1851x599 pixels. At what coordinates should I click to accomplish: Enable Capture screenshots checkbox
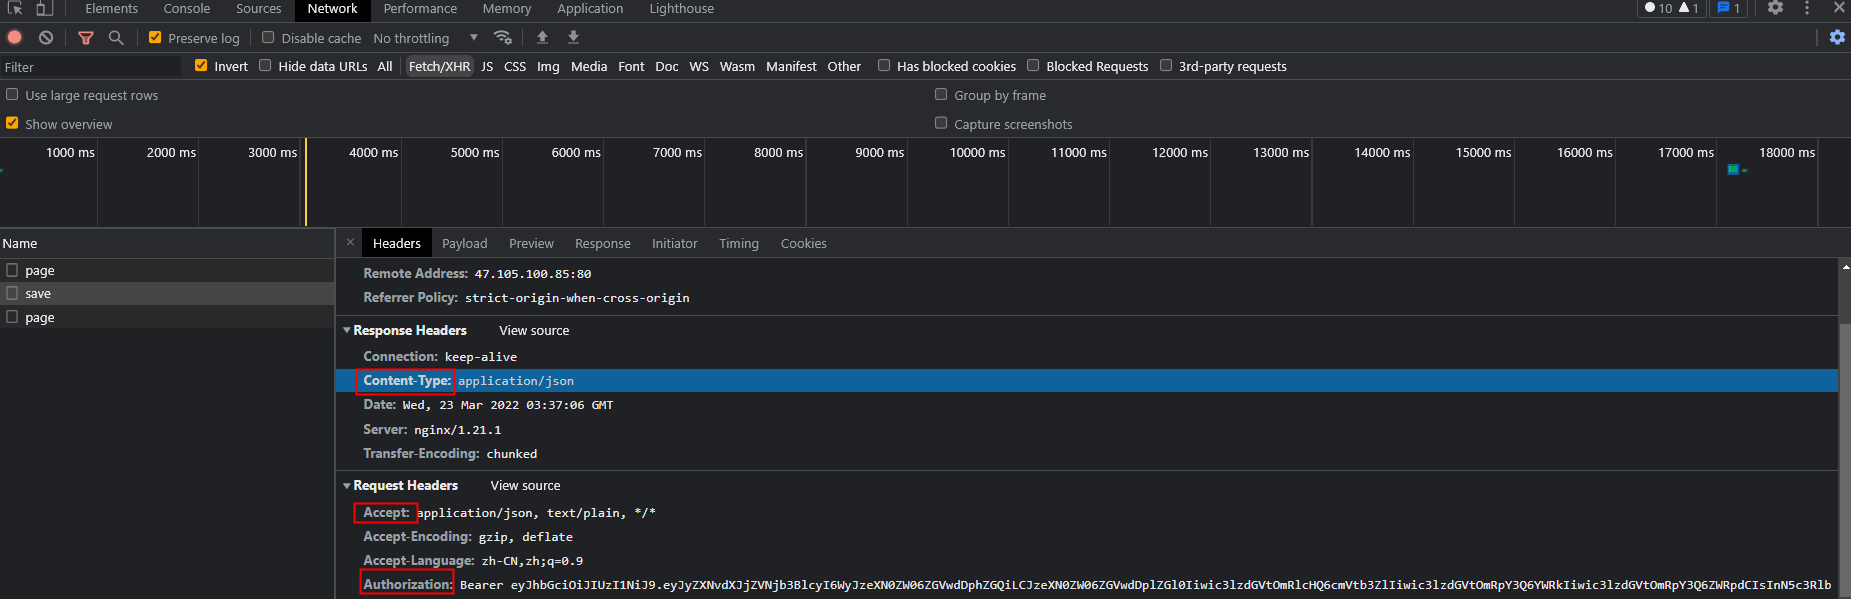(941, 123)
